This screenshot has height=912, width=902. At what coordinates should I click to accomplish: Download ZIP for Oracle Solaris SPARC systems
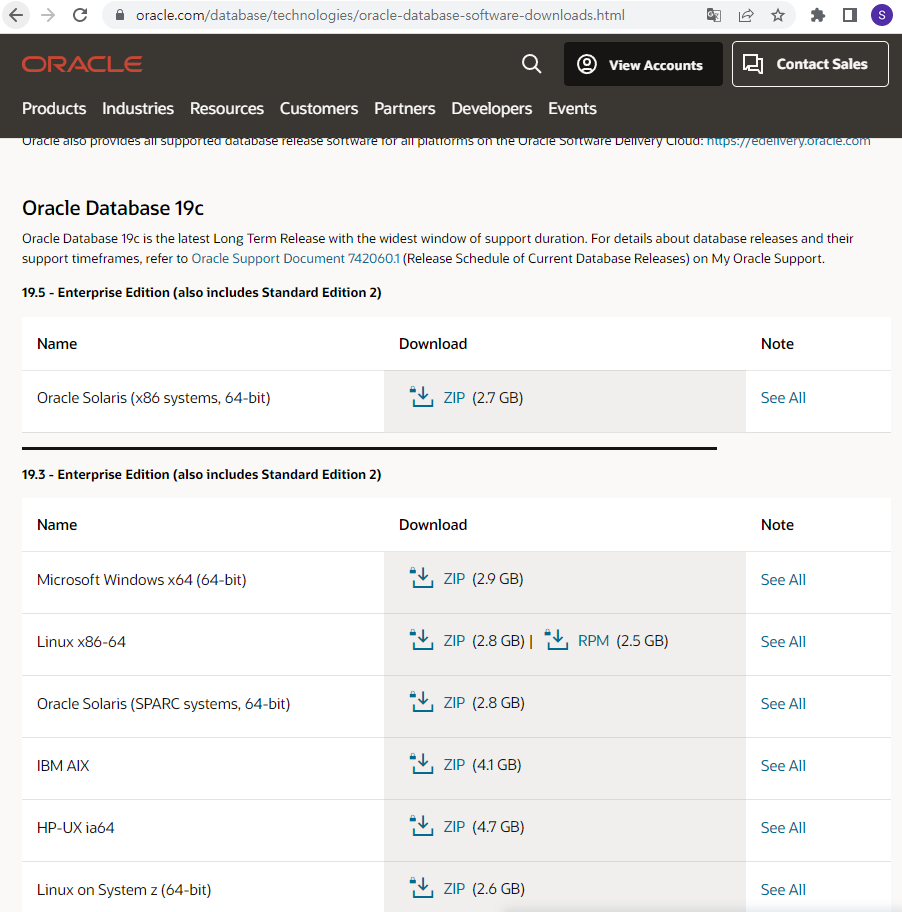point(454,703)
